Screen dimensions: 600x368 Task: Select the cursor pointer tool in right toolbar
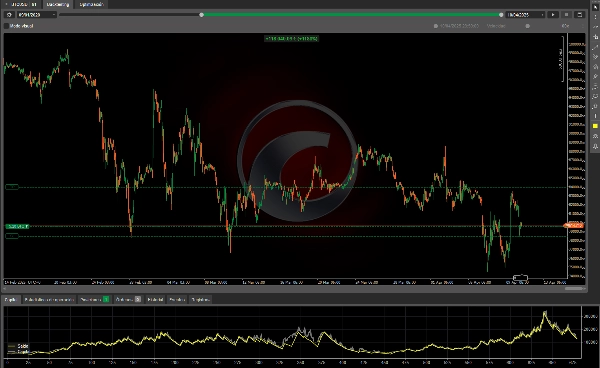pyautogui.click(x=595, y=7)
